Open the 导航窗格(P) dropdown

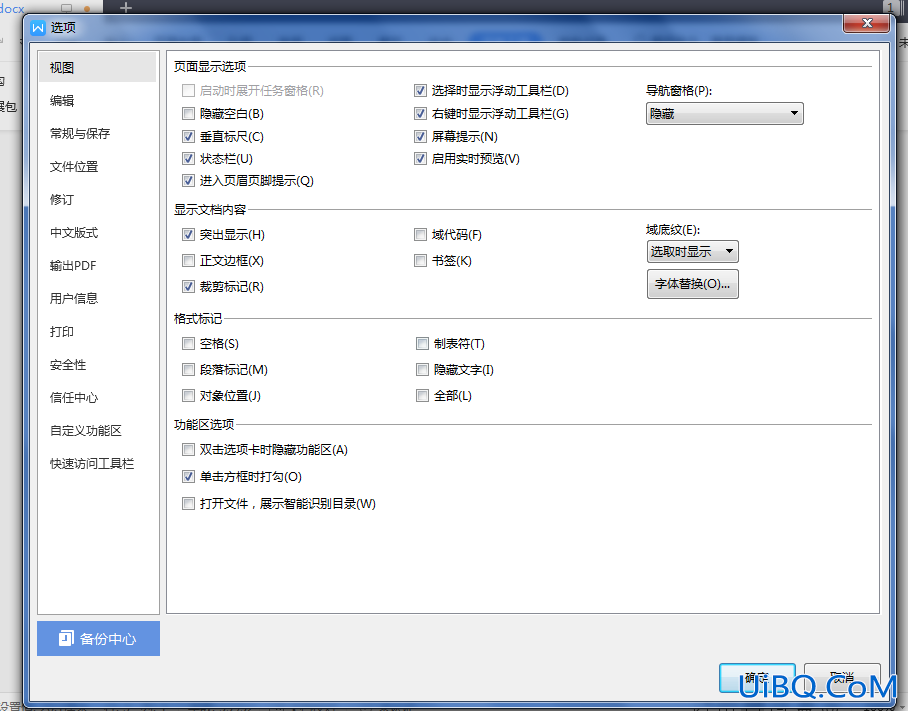coord(724,113)
